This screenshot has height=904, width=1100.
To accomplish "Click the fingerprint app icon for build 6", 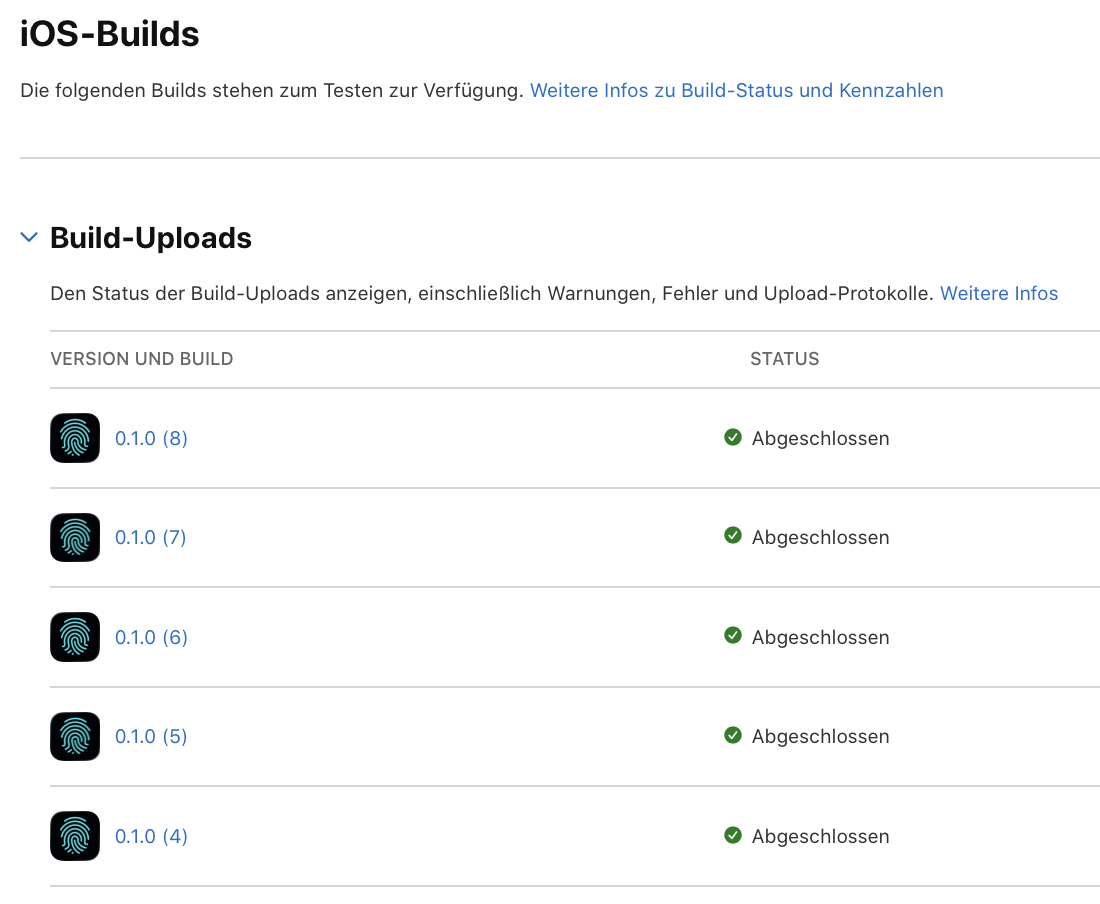I will tap(75, 637).
